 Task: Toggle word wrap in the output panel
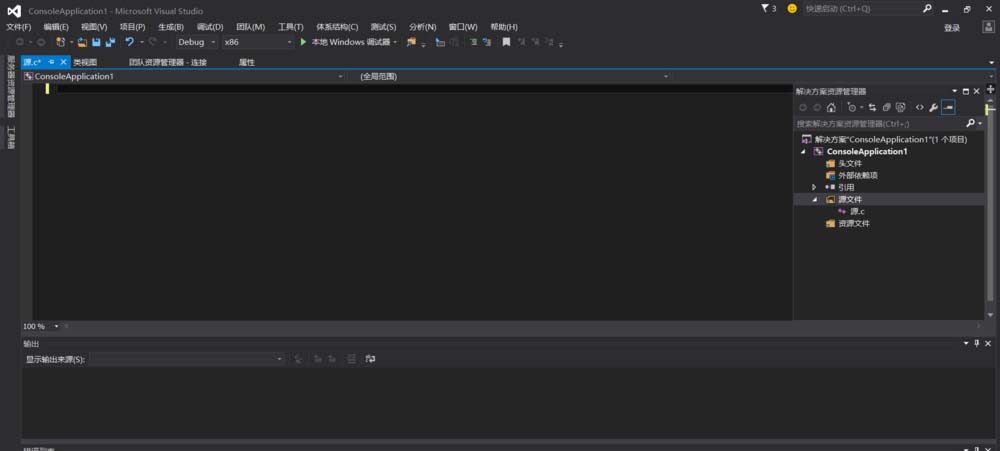[x=370, y=359]
